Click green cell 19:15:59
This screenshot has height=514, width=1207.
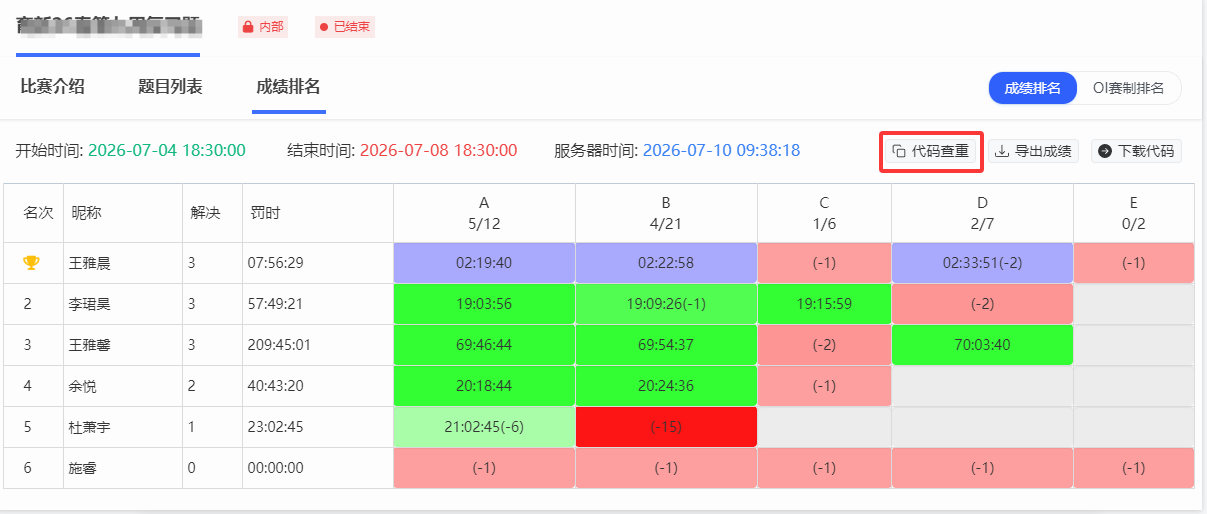tap(824, 304)
